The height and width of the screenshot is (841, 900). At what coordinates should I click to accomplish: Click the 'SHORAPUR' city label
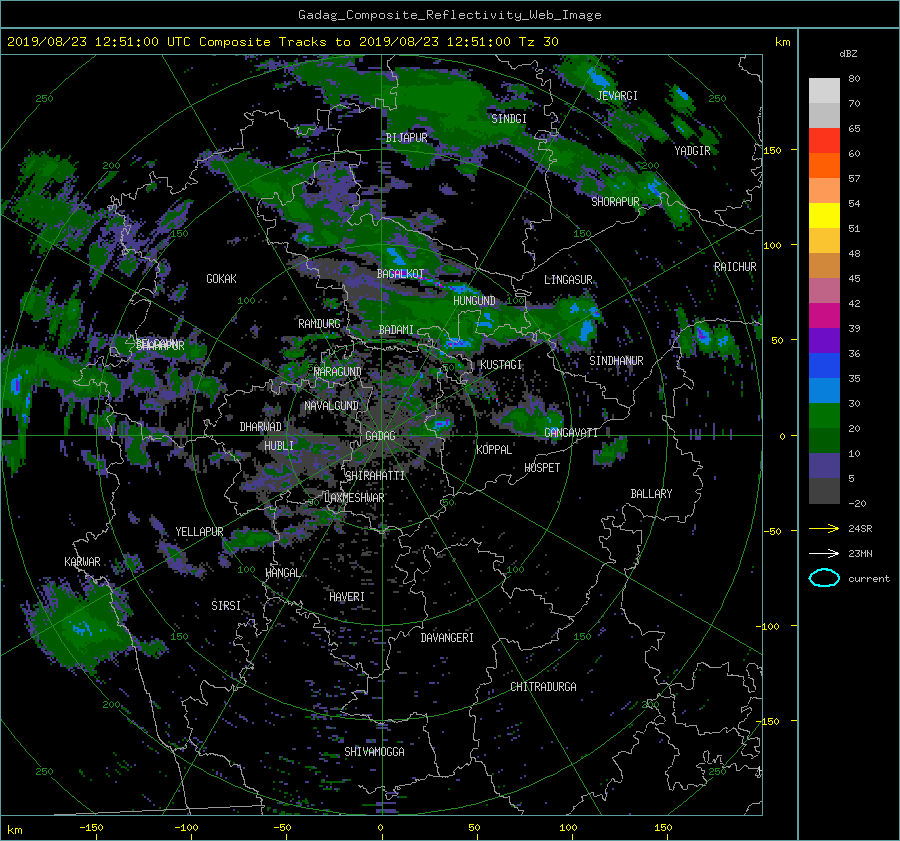pos(615,202)
